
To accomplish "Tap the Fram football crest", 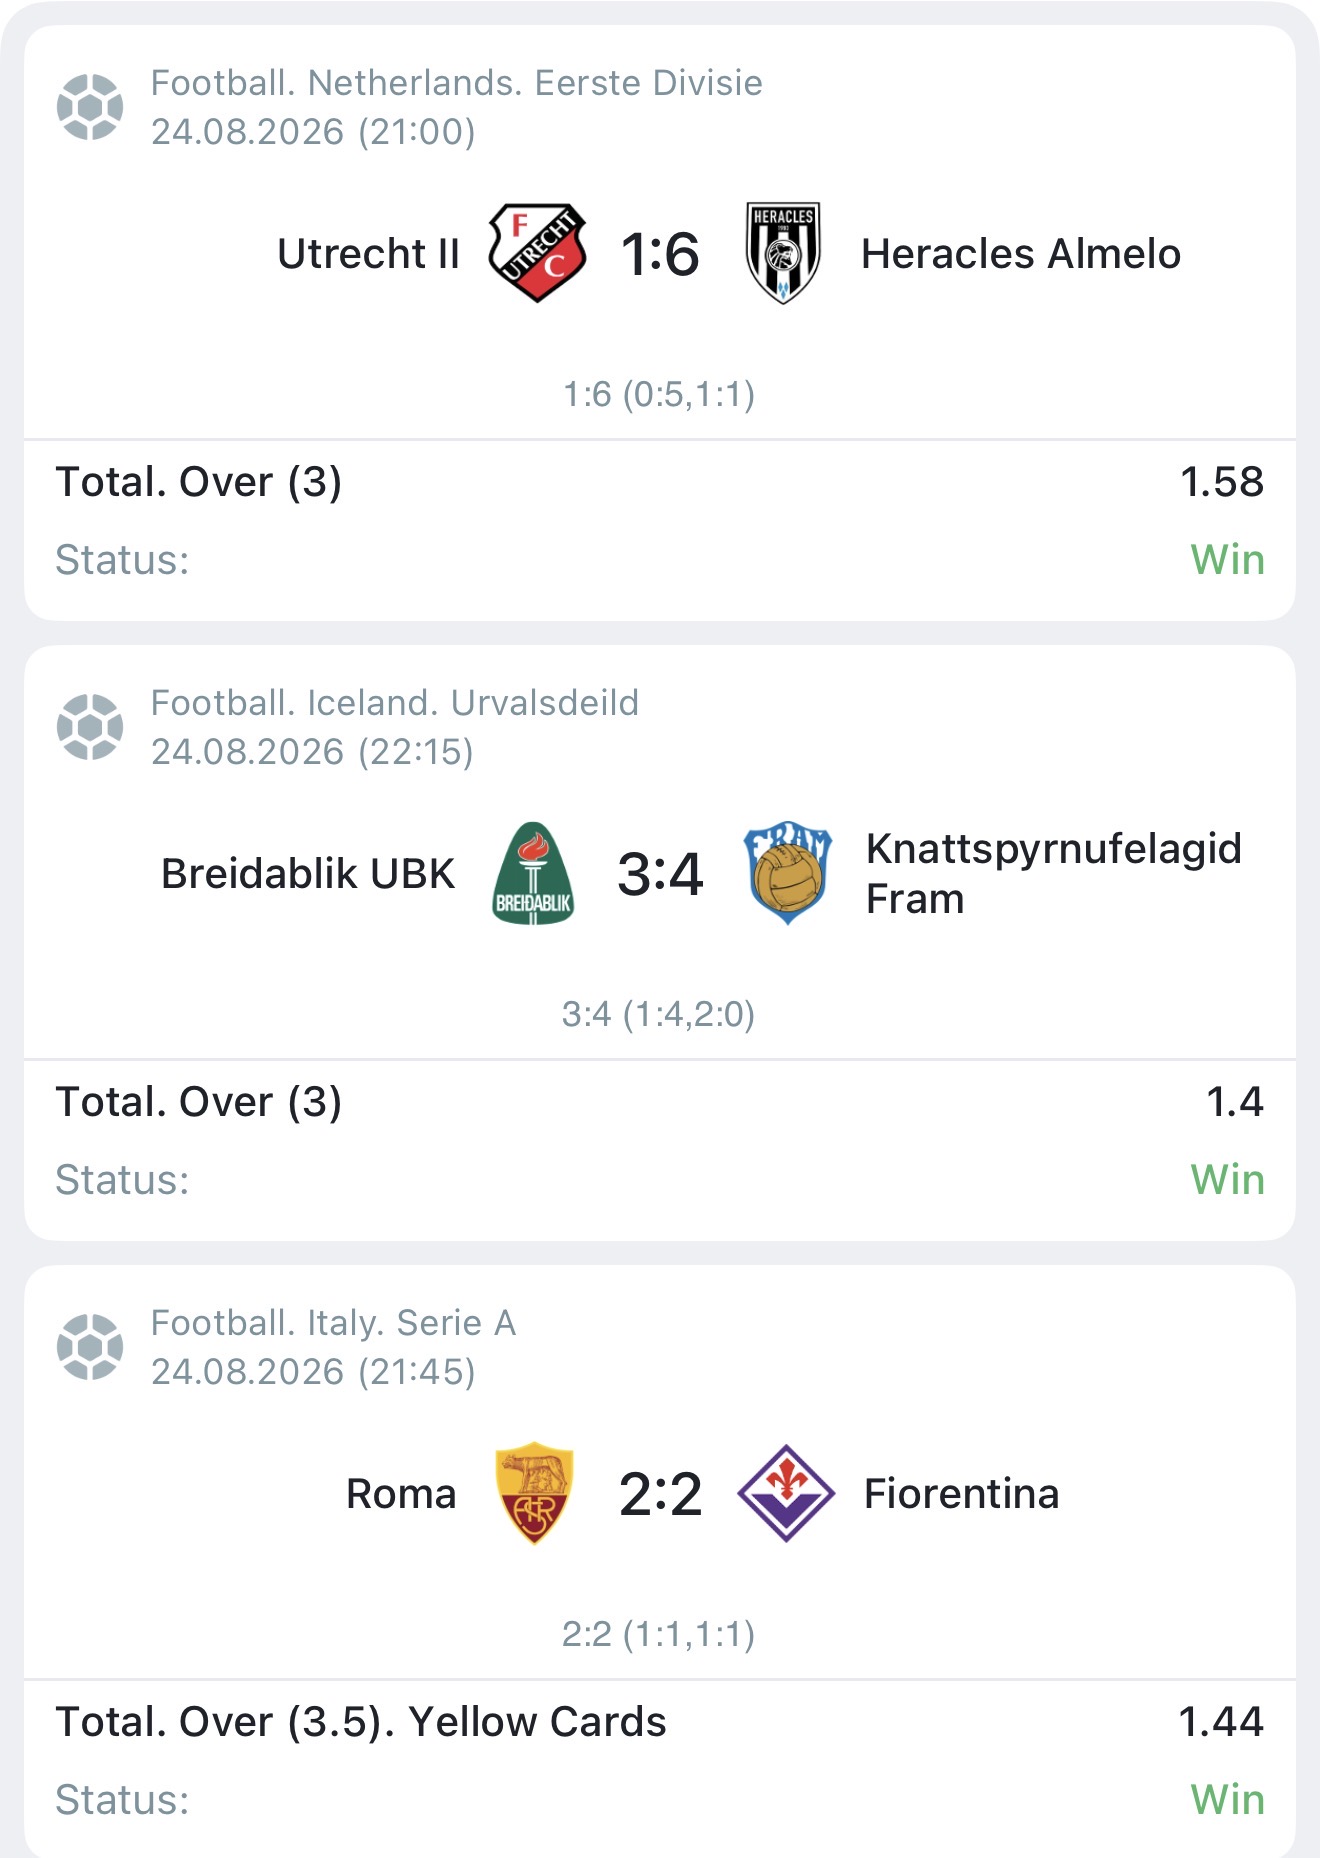I will coord(787,873).
